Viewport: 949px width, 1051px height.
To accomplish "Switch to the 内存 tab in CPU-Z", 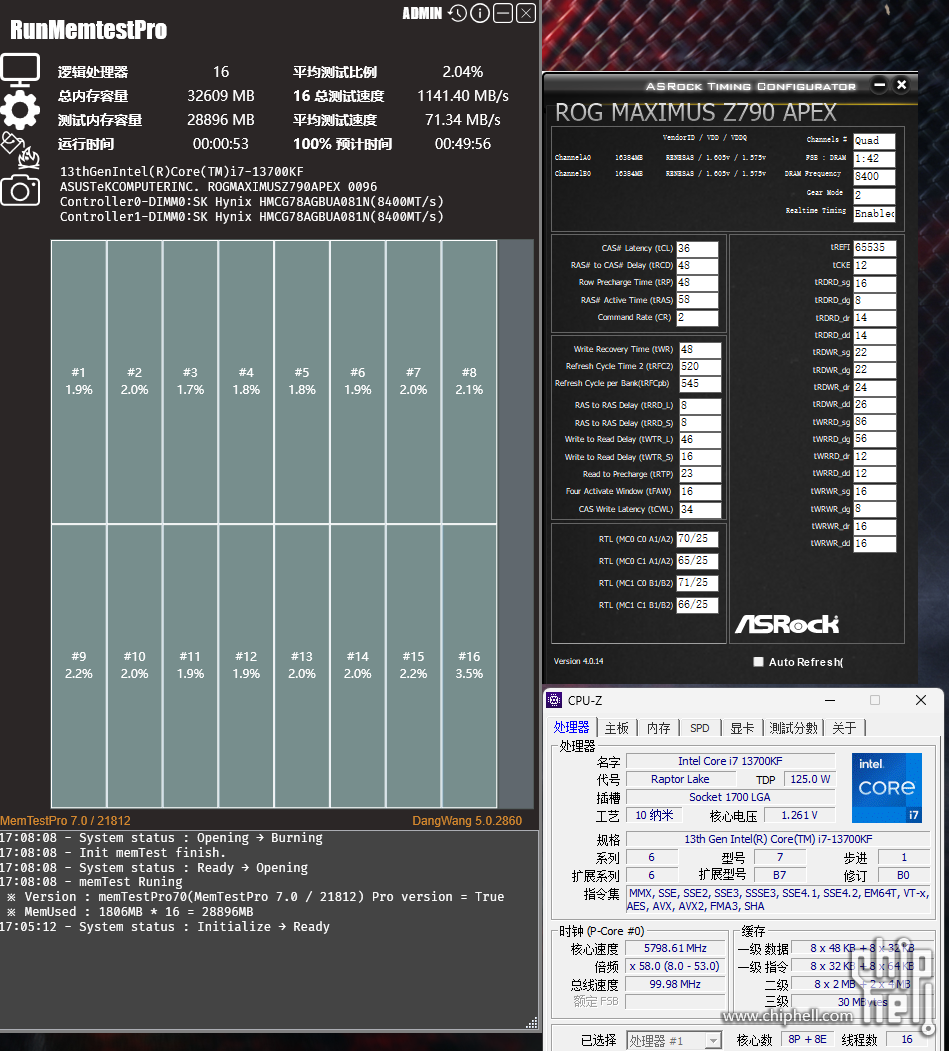I will pos(658,728).
